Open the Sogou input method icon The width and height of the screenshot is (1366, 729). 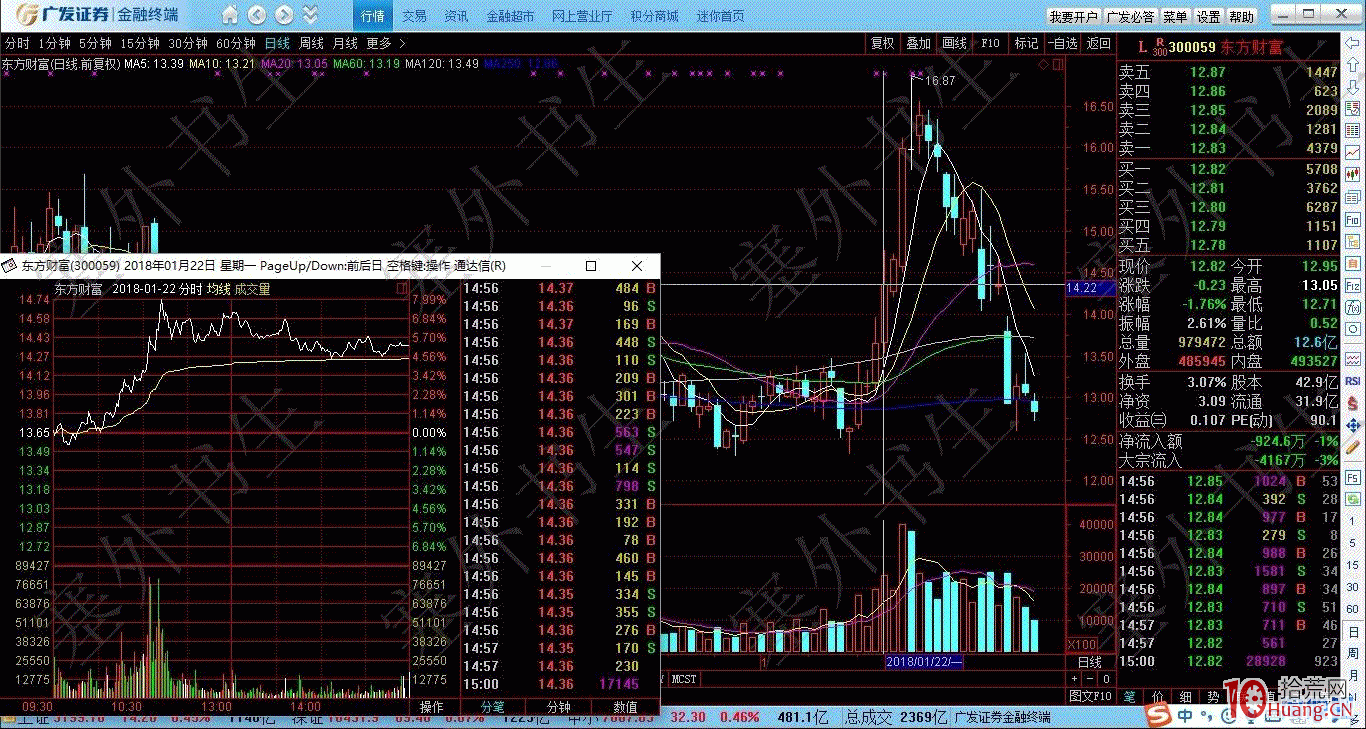1160,716
